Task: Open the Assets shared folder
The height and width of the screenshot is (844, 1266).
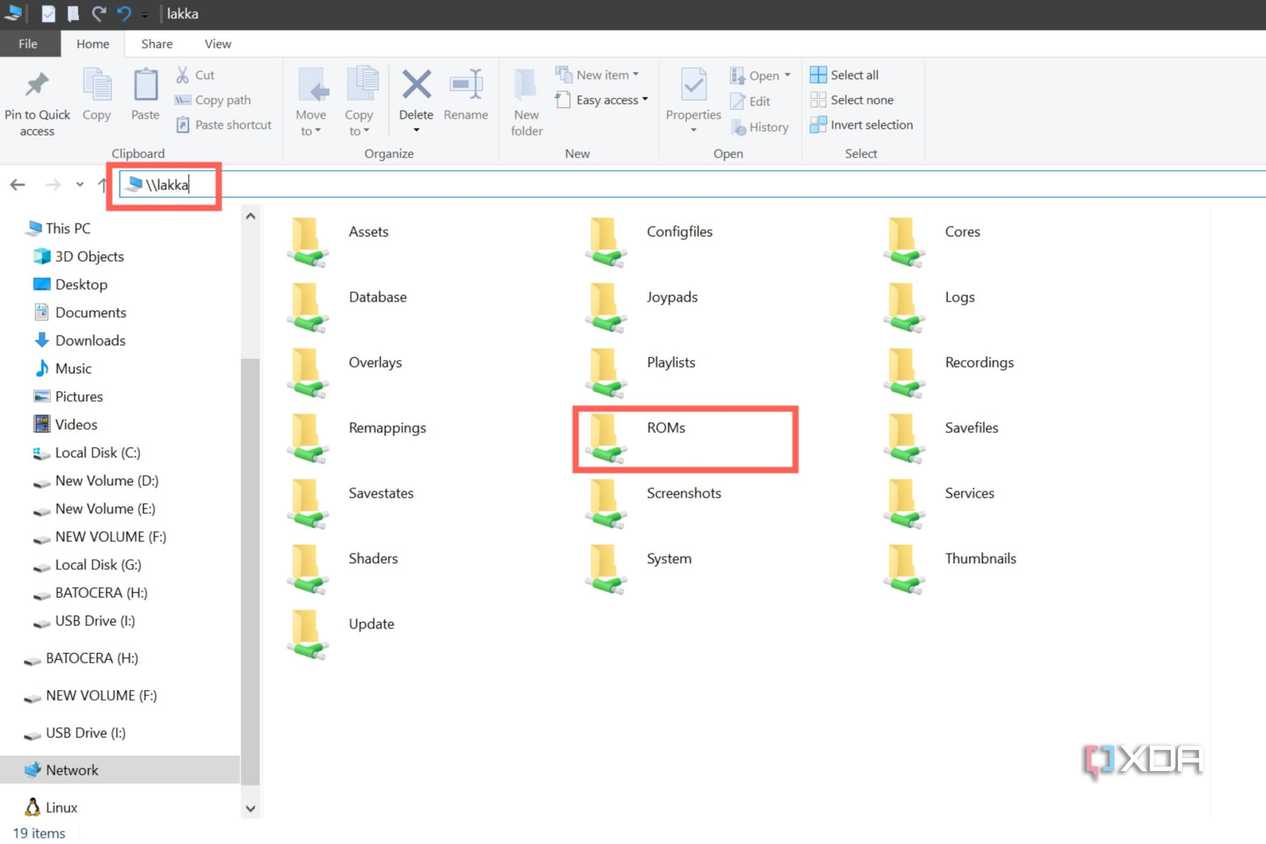Action: click(x=338, y=243)
